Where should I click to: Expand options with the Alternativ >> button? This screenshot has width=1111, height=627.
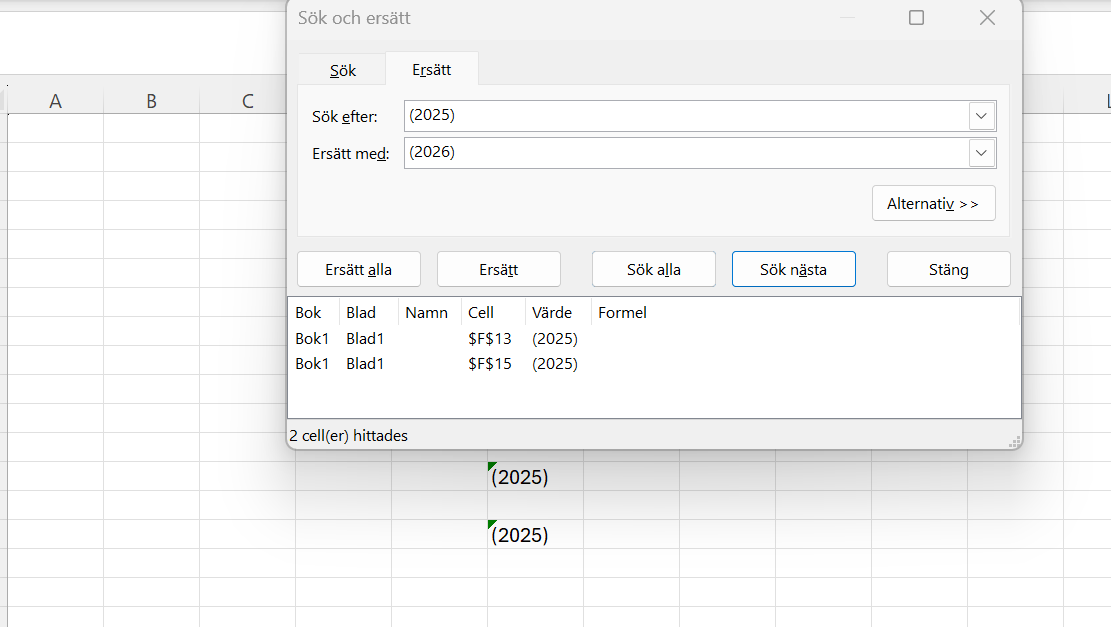pyautogui.click(x=933, y=203)
